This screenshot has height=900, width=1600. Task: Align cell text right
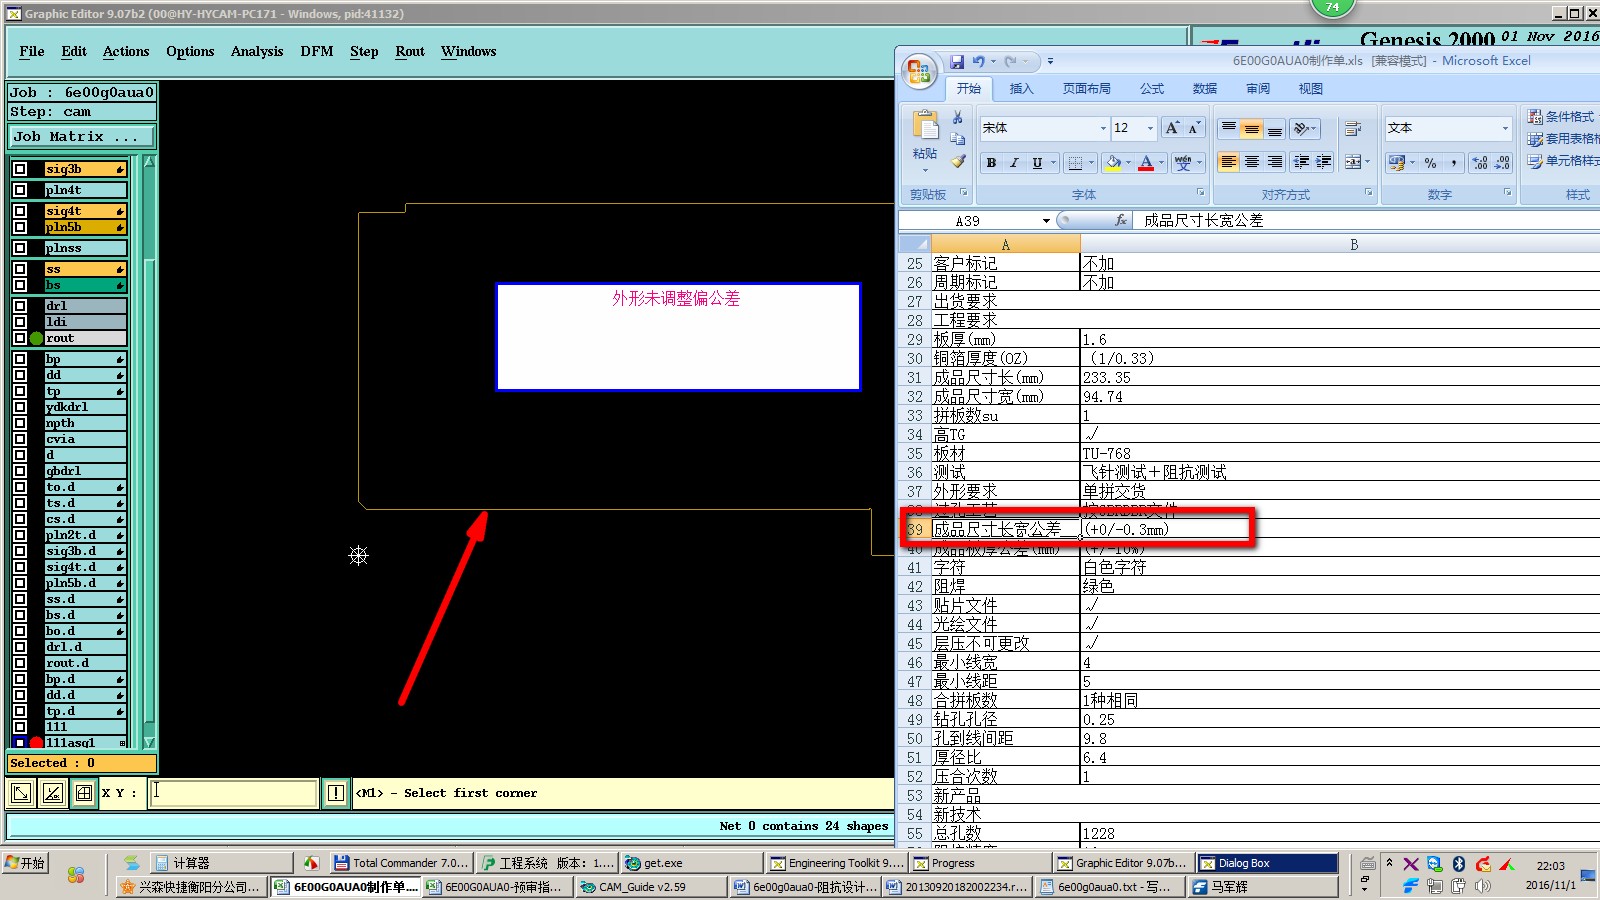pyautogui.click(x=1275, y=162)
